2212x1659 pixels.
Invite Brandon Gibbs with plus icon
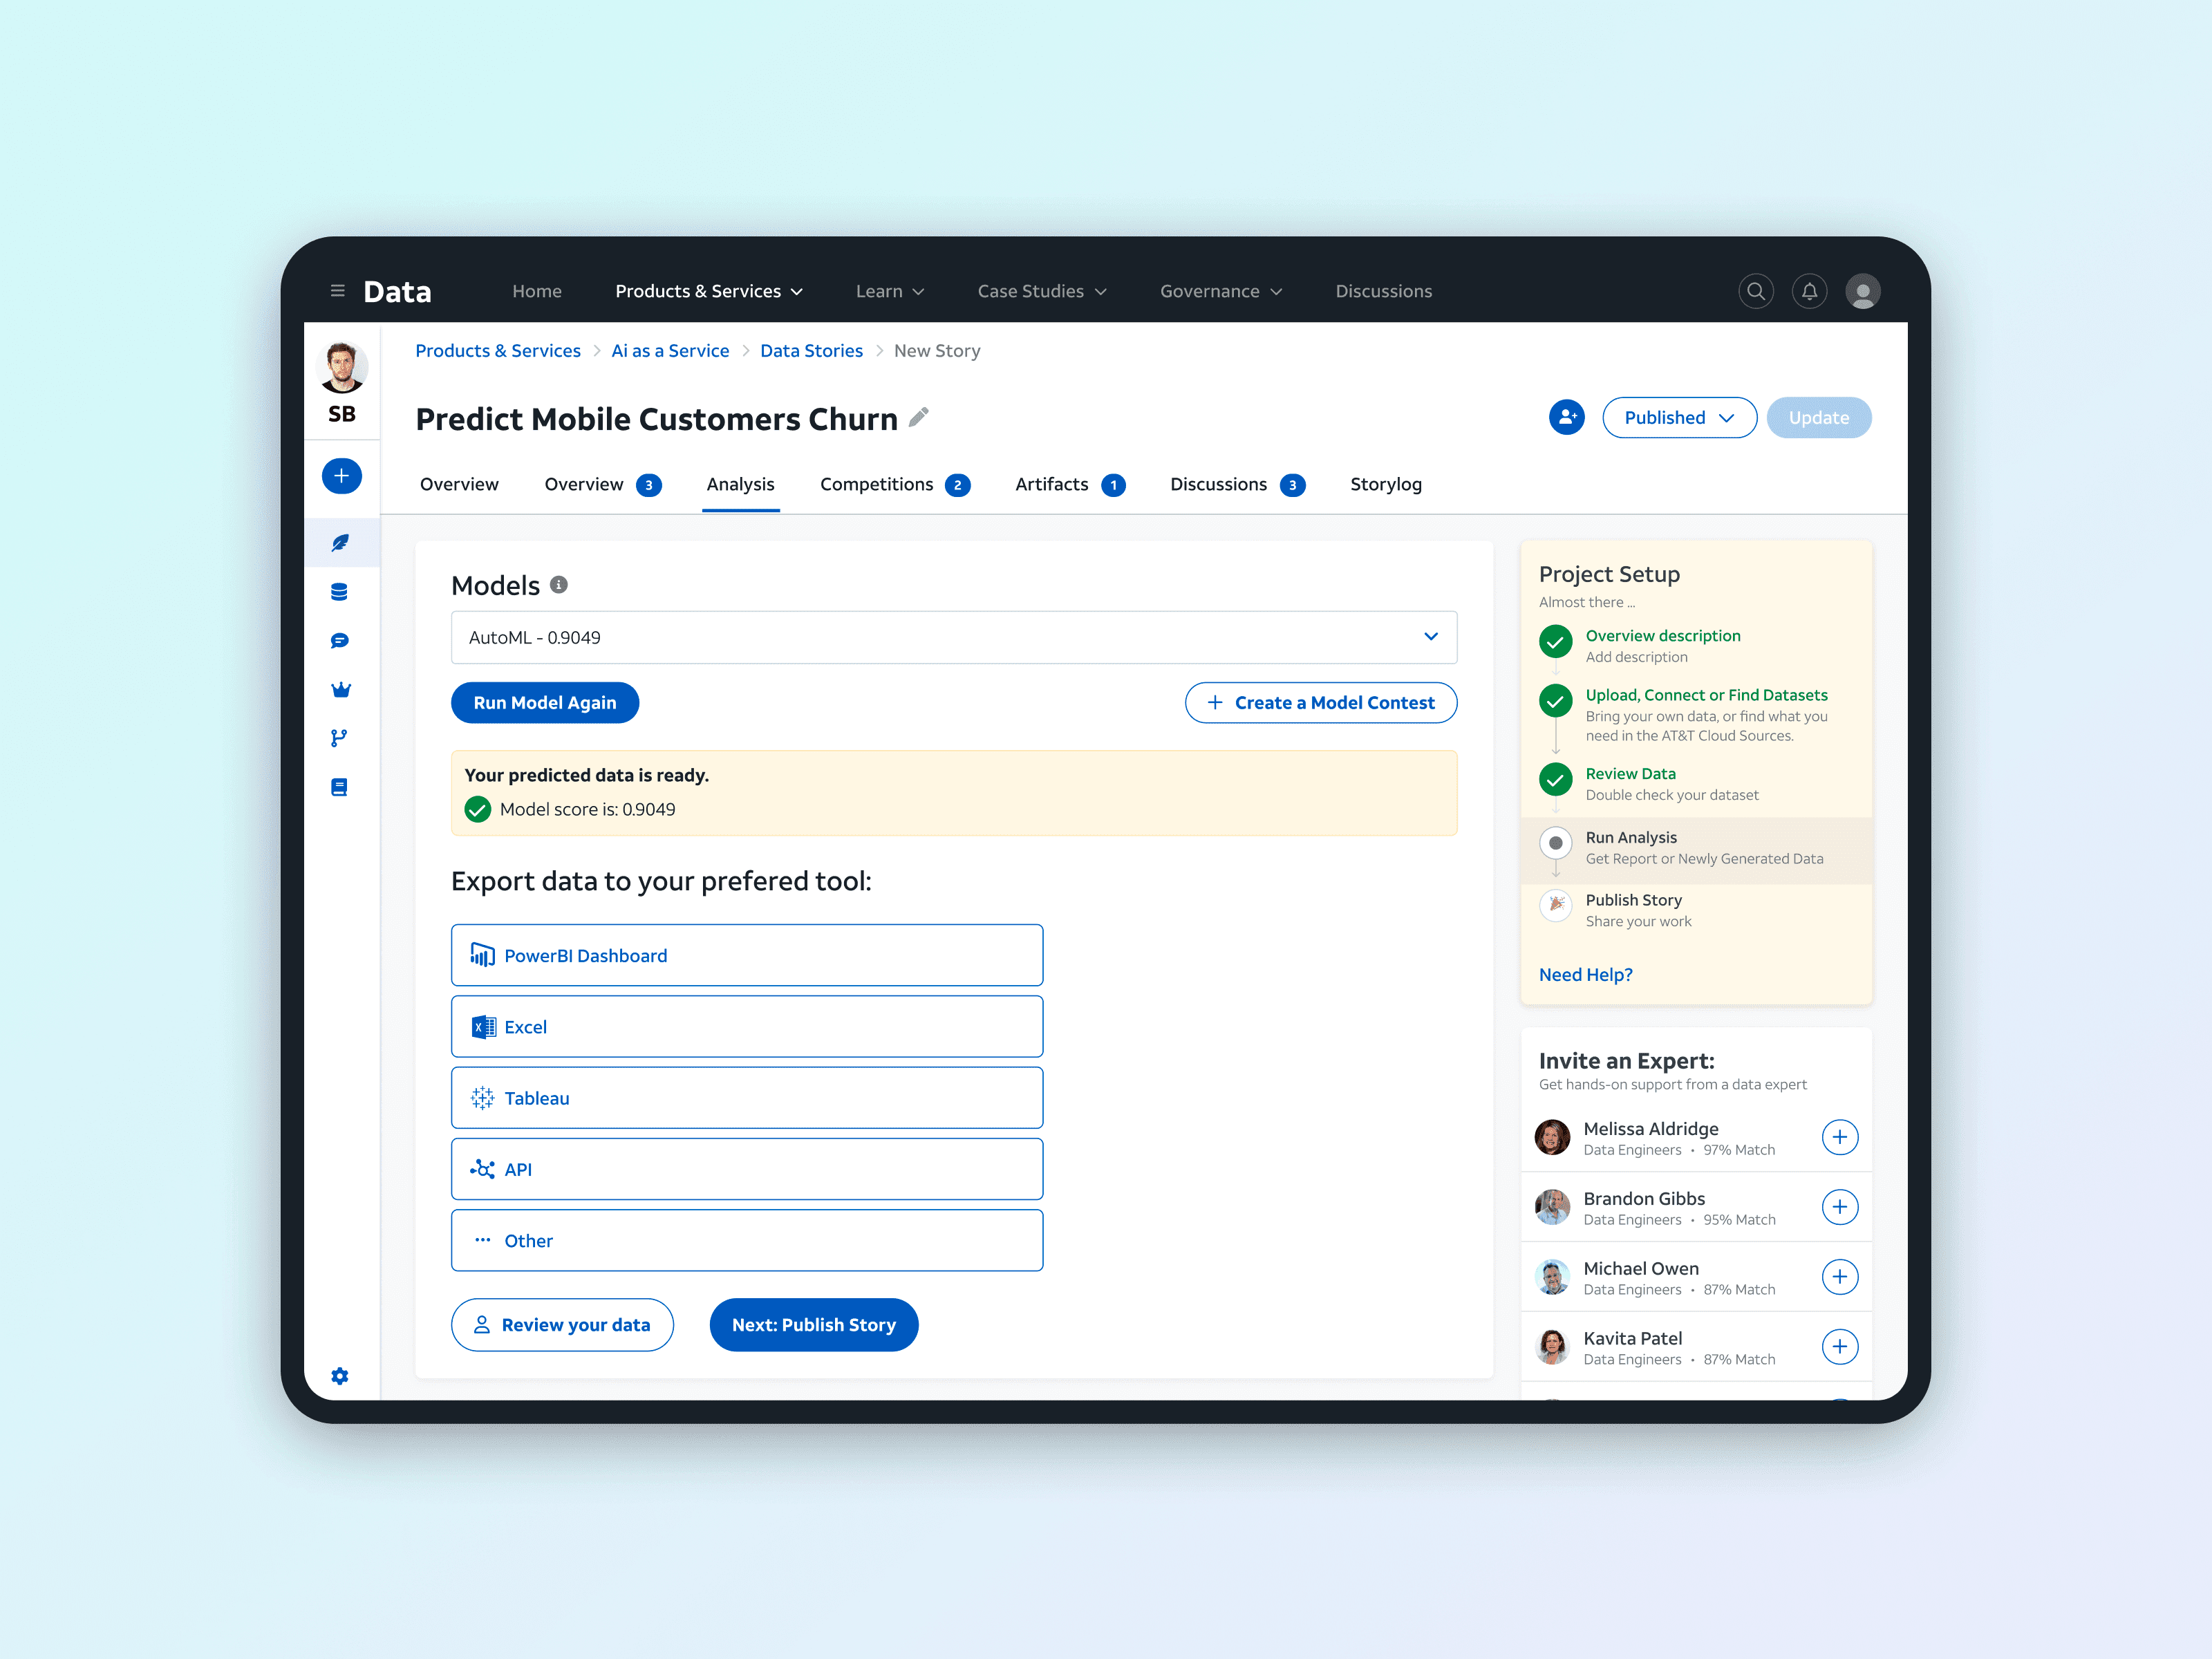pyautogui.click(x=1839, y=1207)
